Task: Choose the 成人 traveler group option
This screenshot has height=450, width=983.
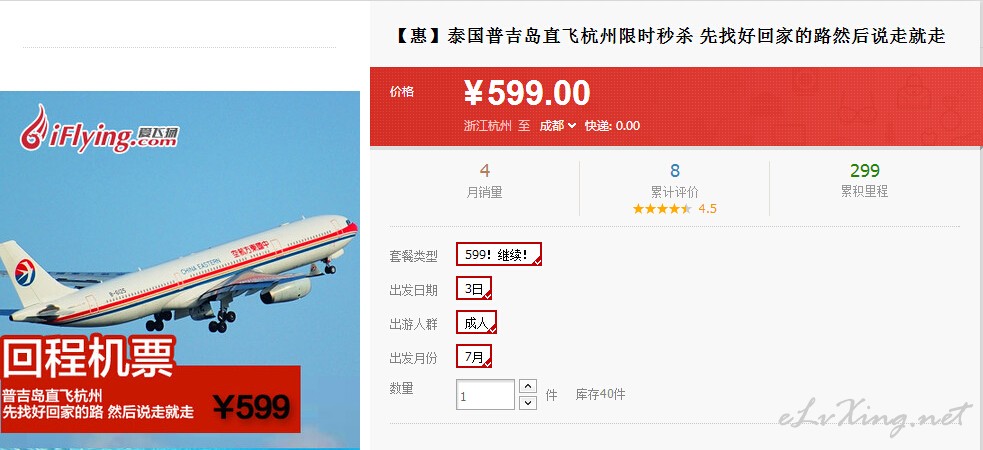Action: (x=476, y=322)
